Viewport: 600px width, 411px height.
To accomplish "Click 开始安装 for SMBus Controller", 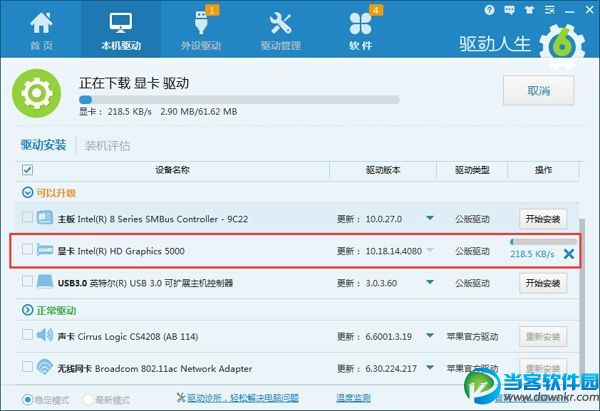I will pos(543,219).
